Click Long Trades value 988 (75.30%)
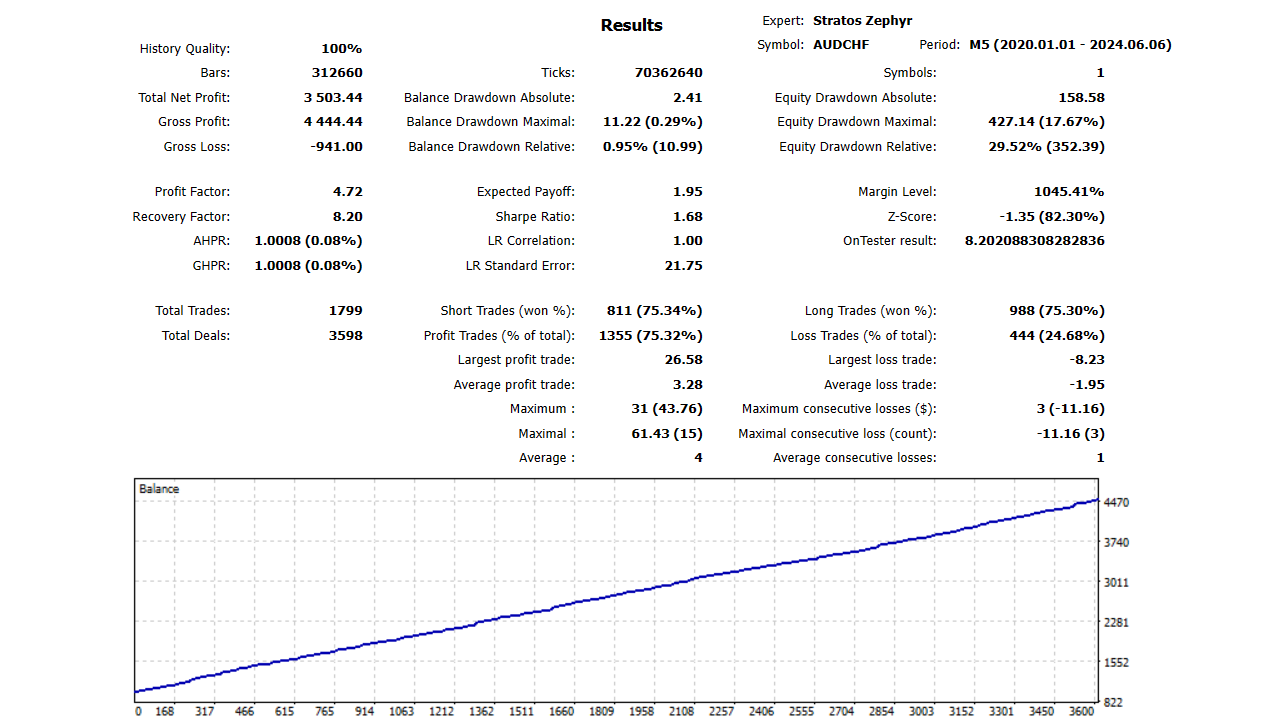1280x720 pixels. click(x=1057, y=311)
